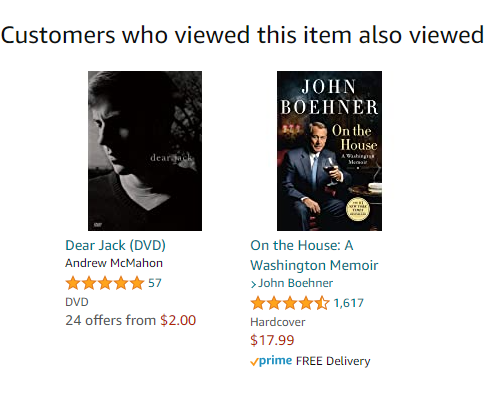Click the FREE Delivery text
Viewport: 486px width, 396px height.
coord(333,361)
